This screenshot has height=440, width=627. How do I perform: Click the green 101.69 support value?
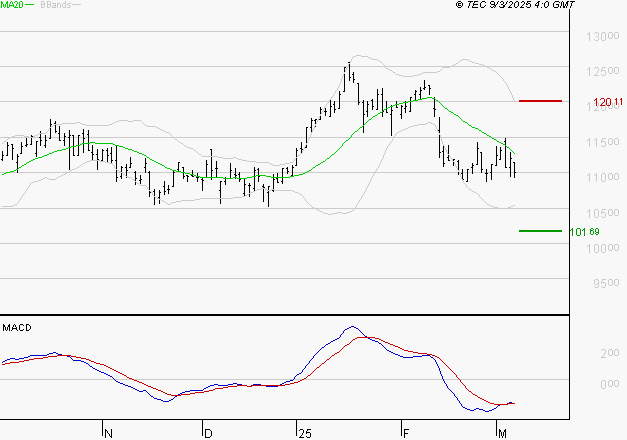pos(585,232)
